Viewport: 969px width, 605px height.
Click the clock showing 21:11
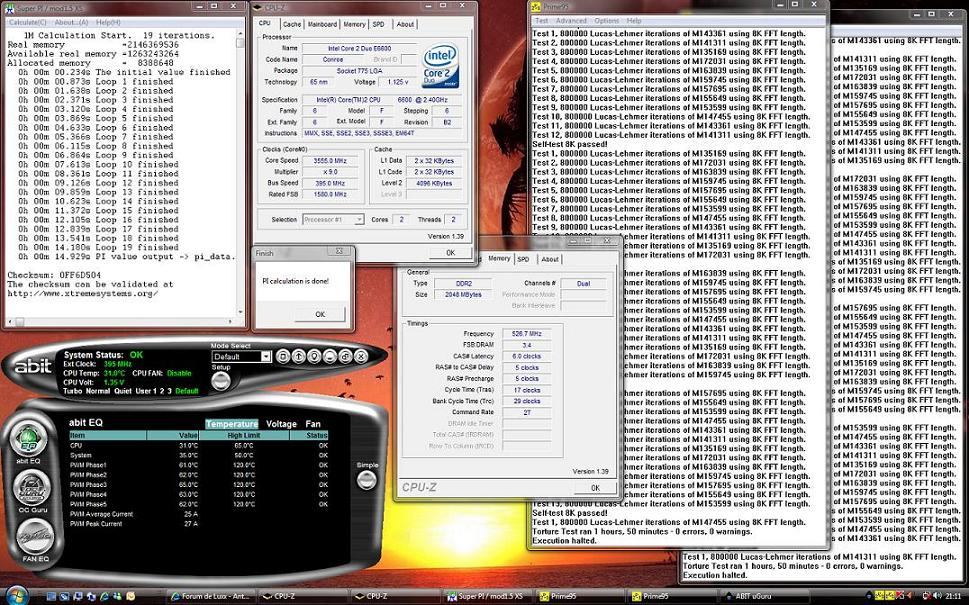(952, 596)
